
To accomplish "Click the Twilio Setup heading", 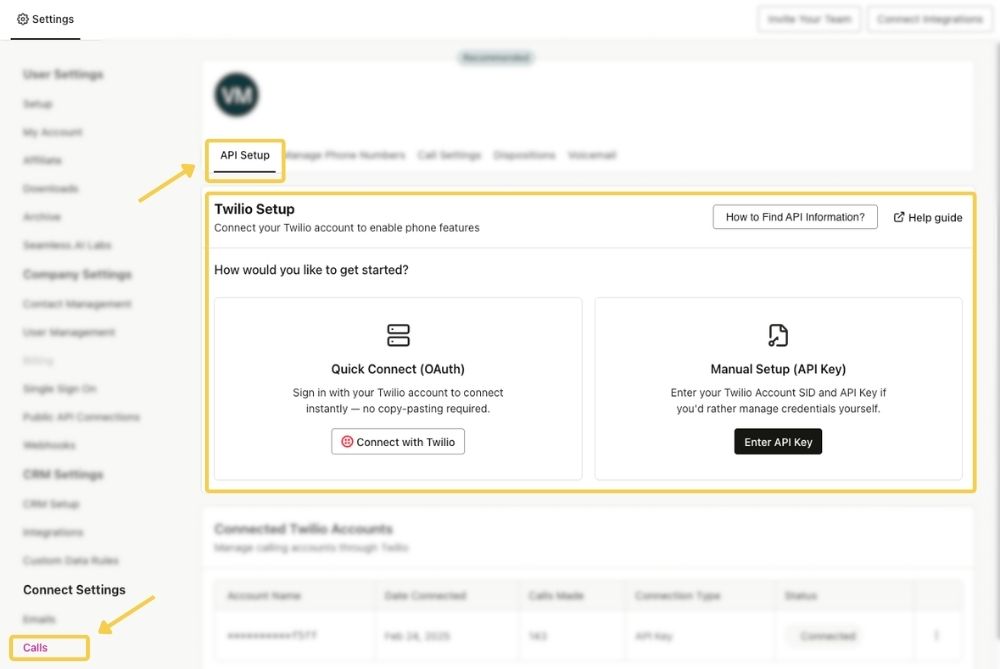I will (x=254, y=209).
